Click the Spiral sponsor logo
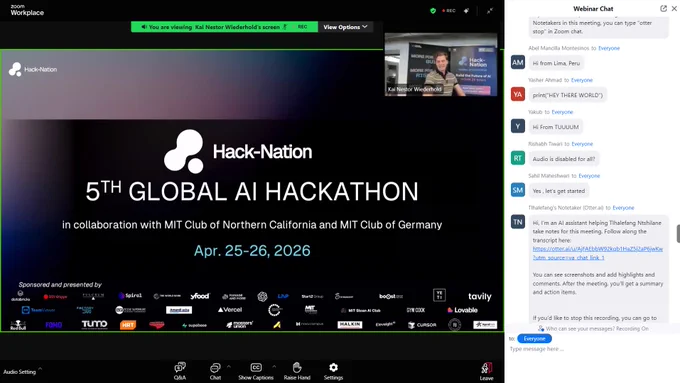The width and height of the screenshot is (680, 383). tap(130, 296)
